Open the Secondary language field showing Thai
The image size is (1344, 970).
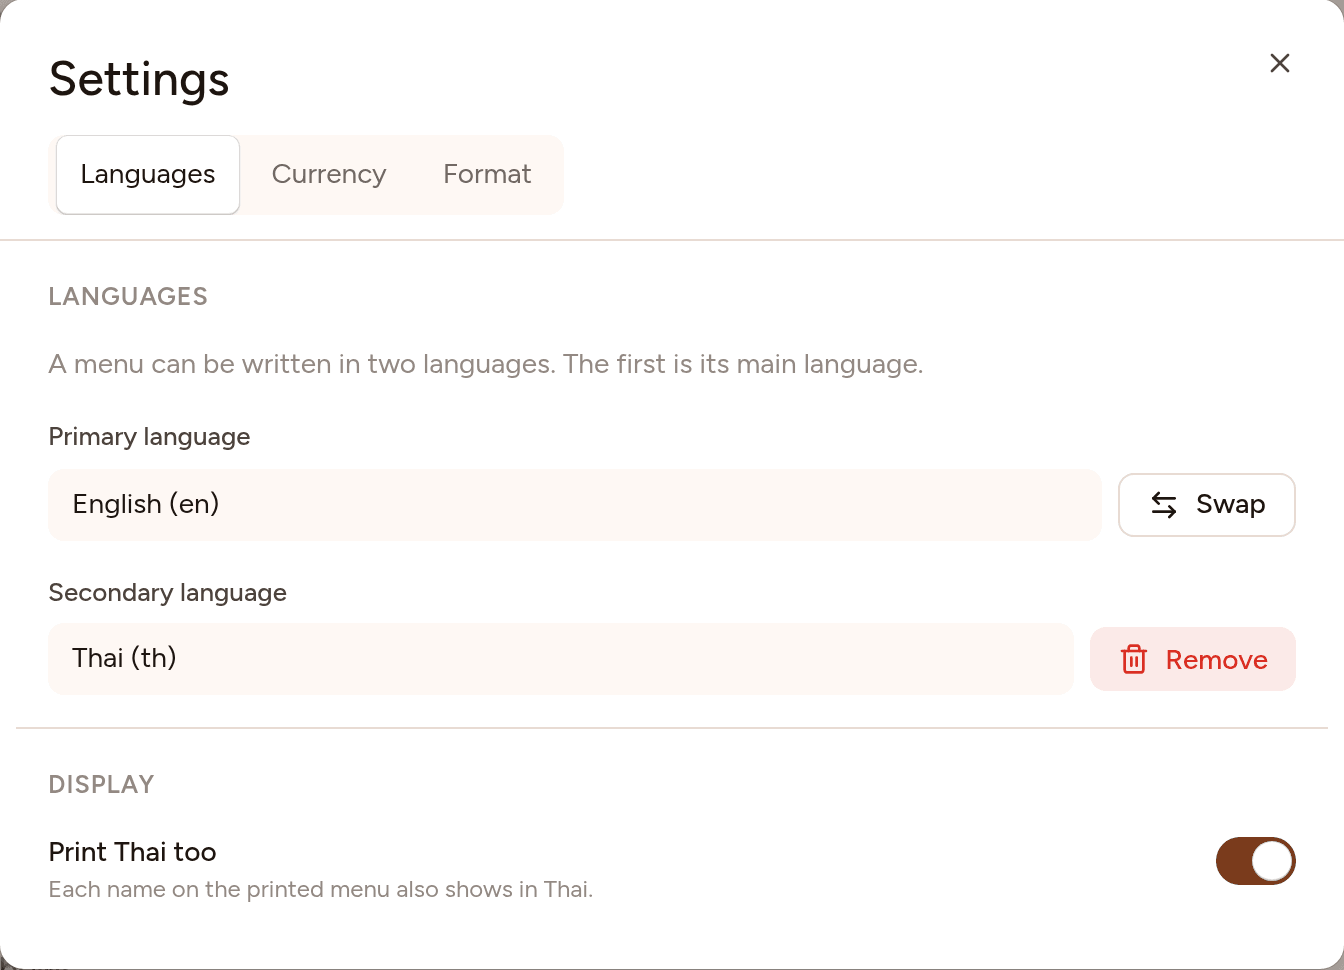tap(560, 659)
